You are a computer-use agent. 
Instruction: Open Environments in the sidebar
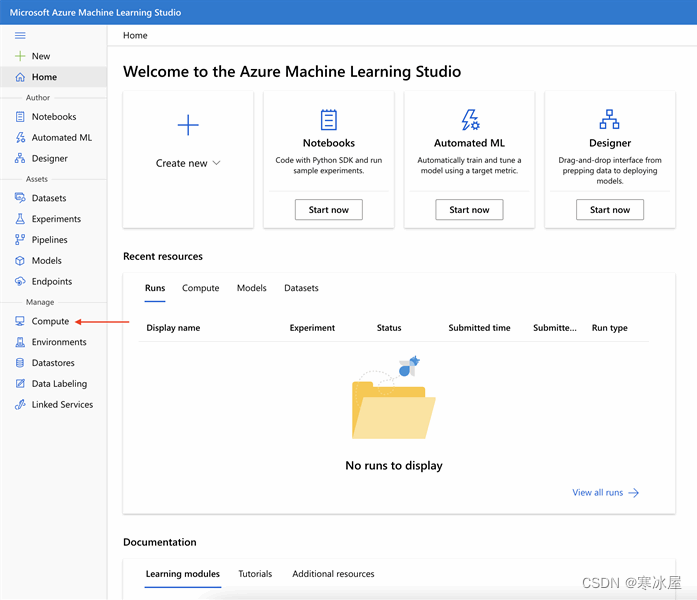point(59,342)
